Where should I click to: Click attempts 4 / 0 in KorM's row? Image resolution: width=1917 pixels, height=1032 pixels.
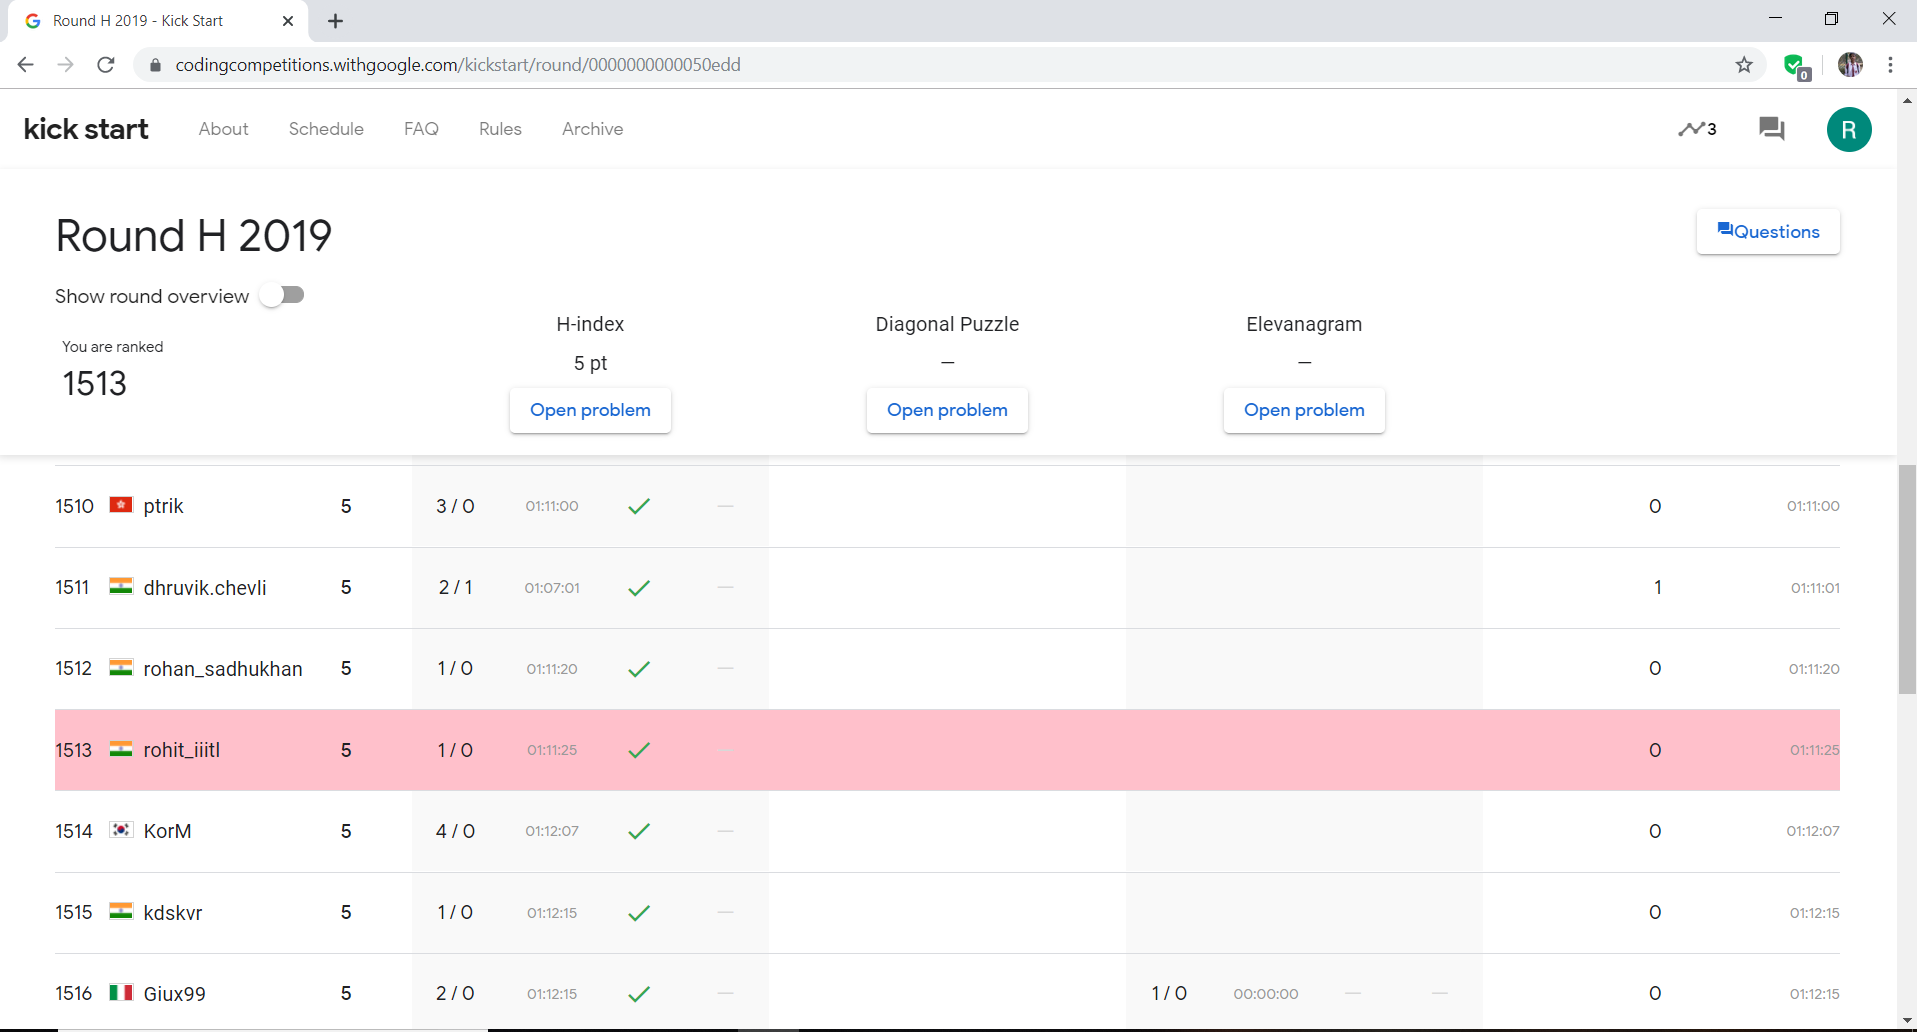(455, 831)
